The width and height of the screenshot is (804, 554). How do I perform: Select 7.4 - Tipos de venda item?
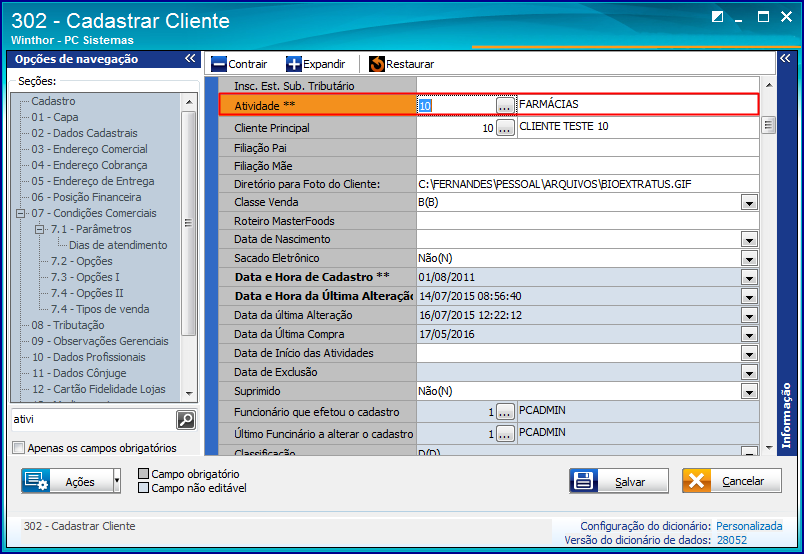coord(100,309)
